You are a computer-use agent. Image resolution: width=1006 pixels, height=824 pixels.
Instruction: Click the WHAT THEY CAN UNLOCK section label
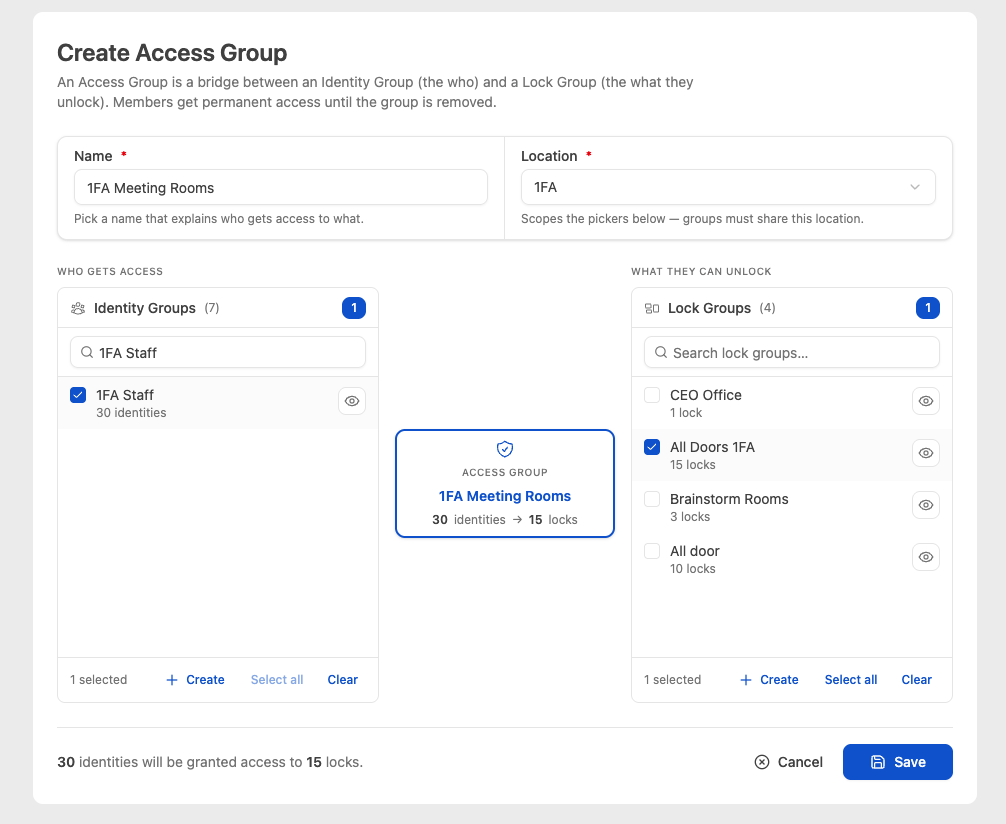coord(701,271)
